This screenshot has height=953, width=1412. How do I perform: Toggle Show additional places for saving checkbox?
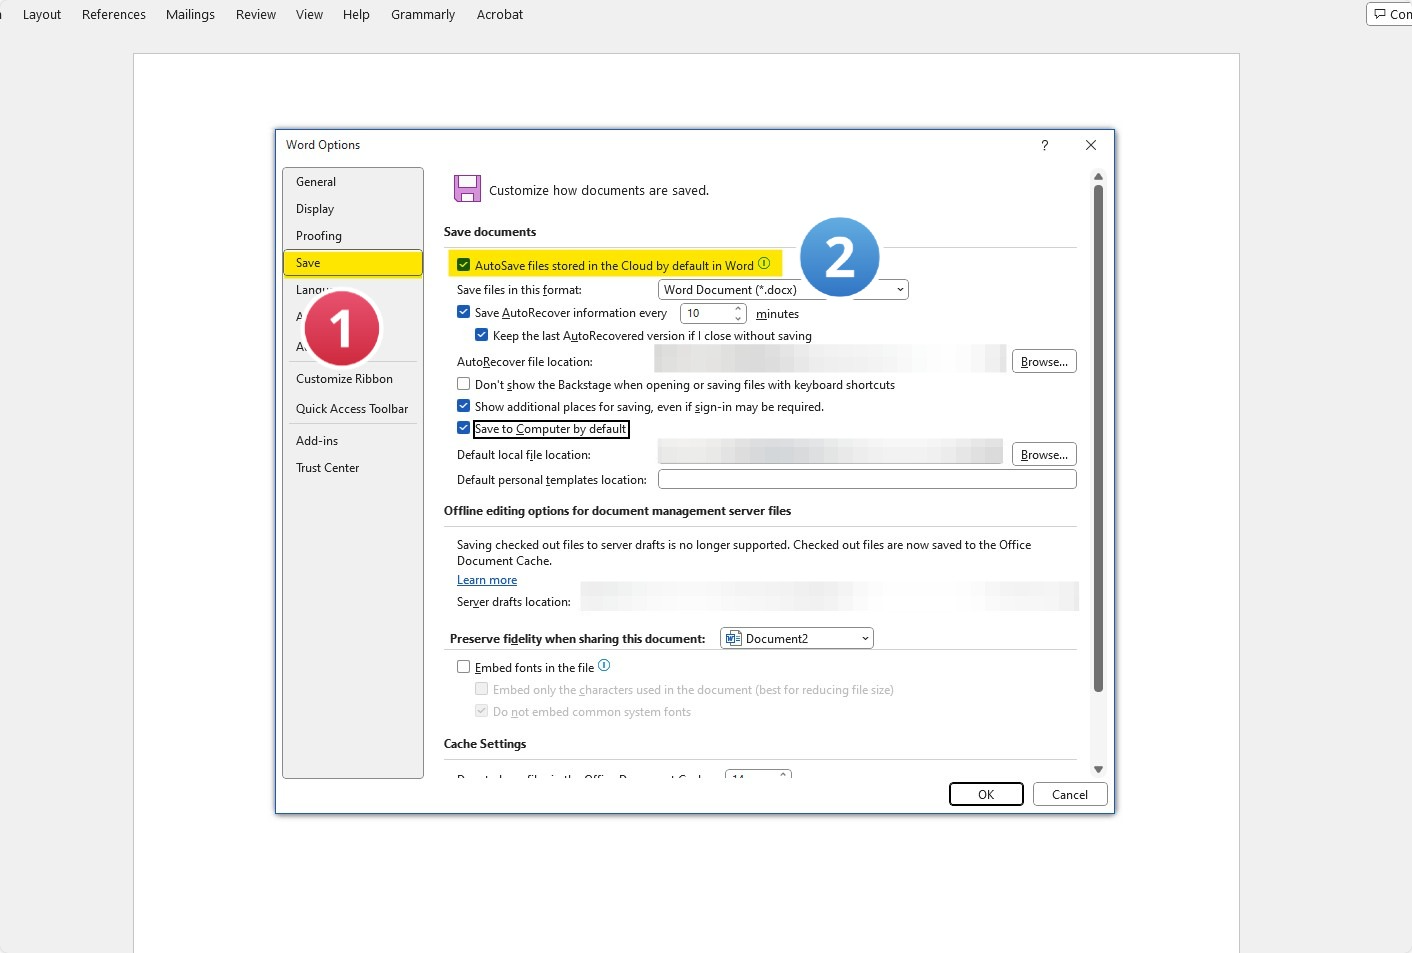click(463, 406)
